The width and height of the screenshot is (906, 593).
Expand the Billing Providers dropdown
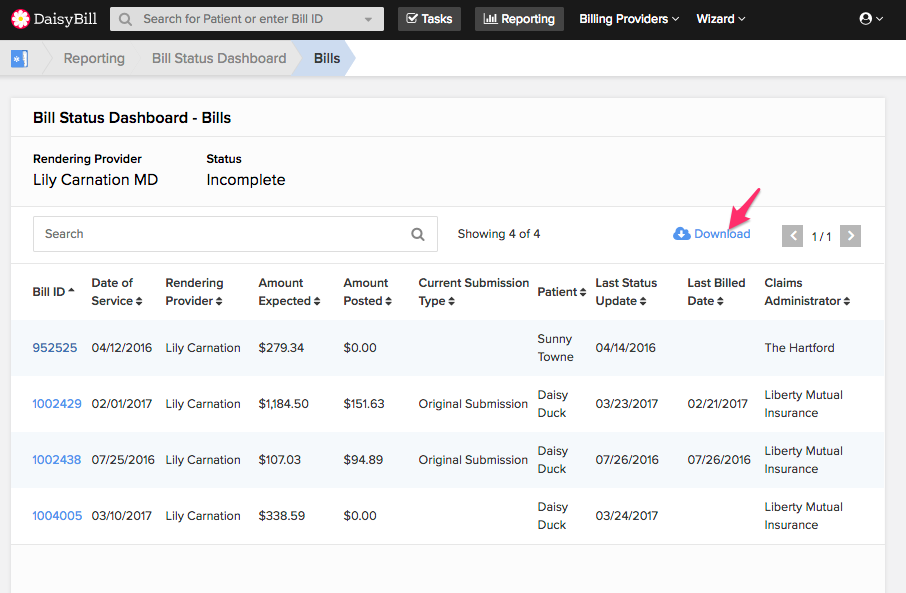[x=628, y=19]
